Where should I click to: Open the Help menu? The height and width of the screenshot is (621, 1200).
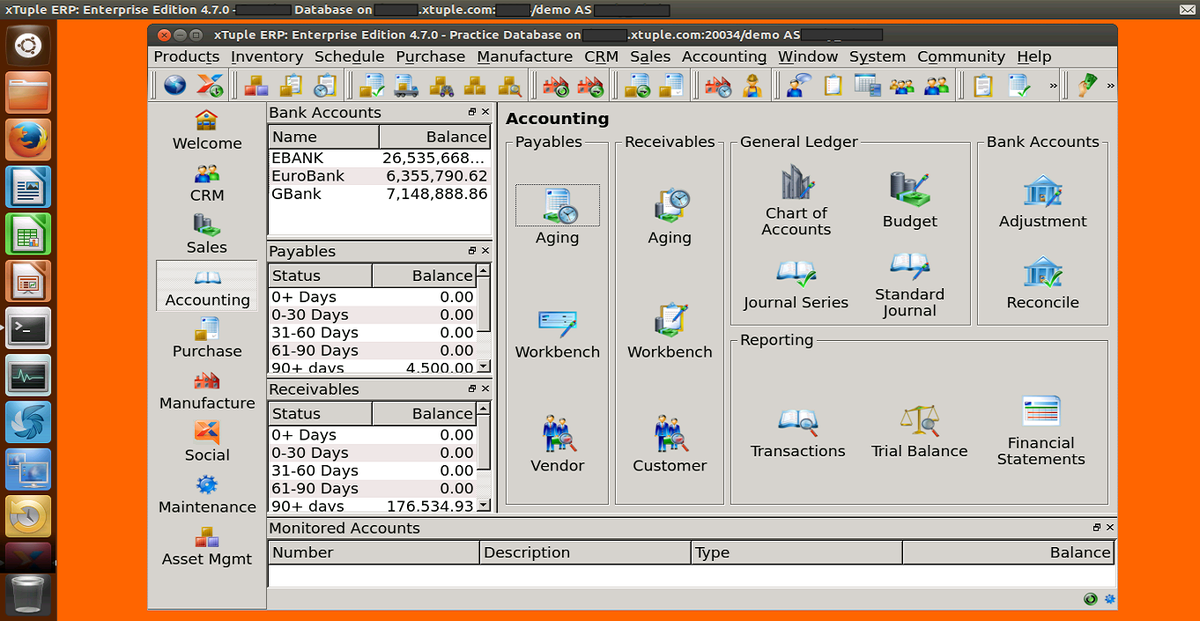[x=1034, y=57]
